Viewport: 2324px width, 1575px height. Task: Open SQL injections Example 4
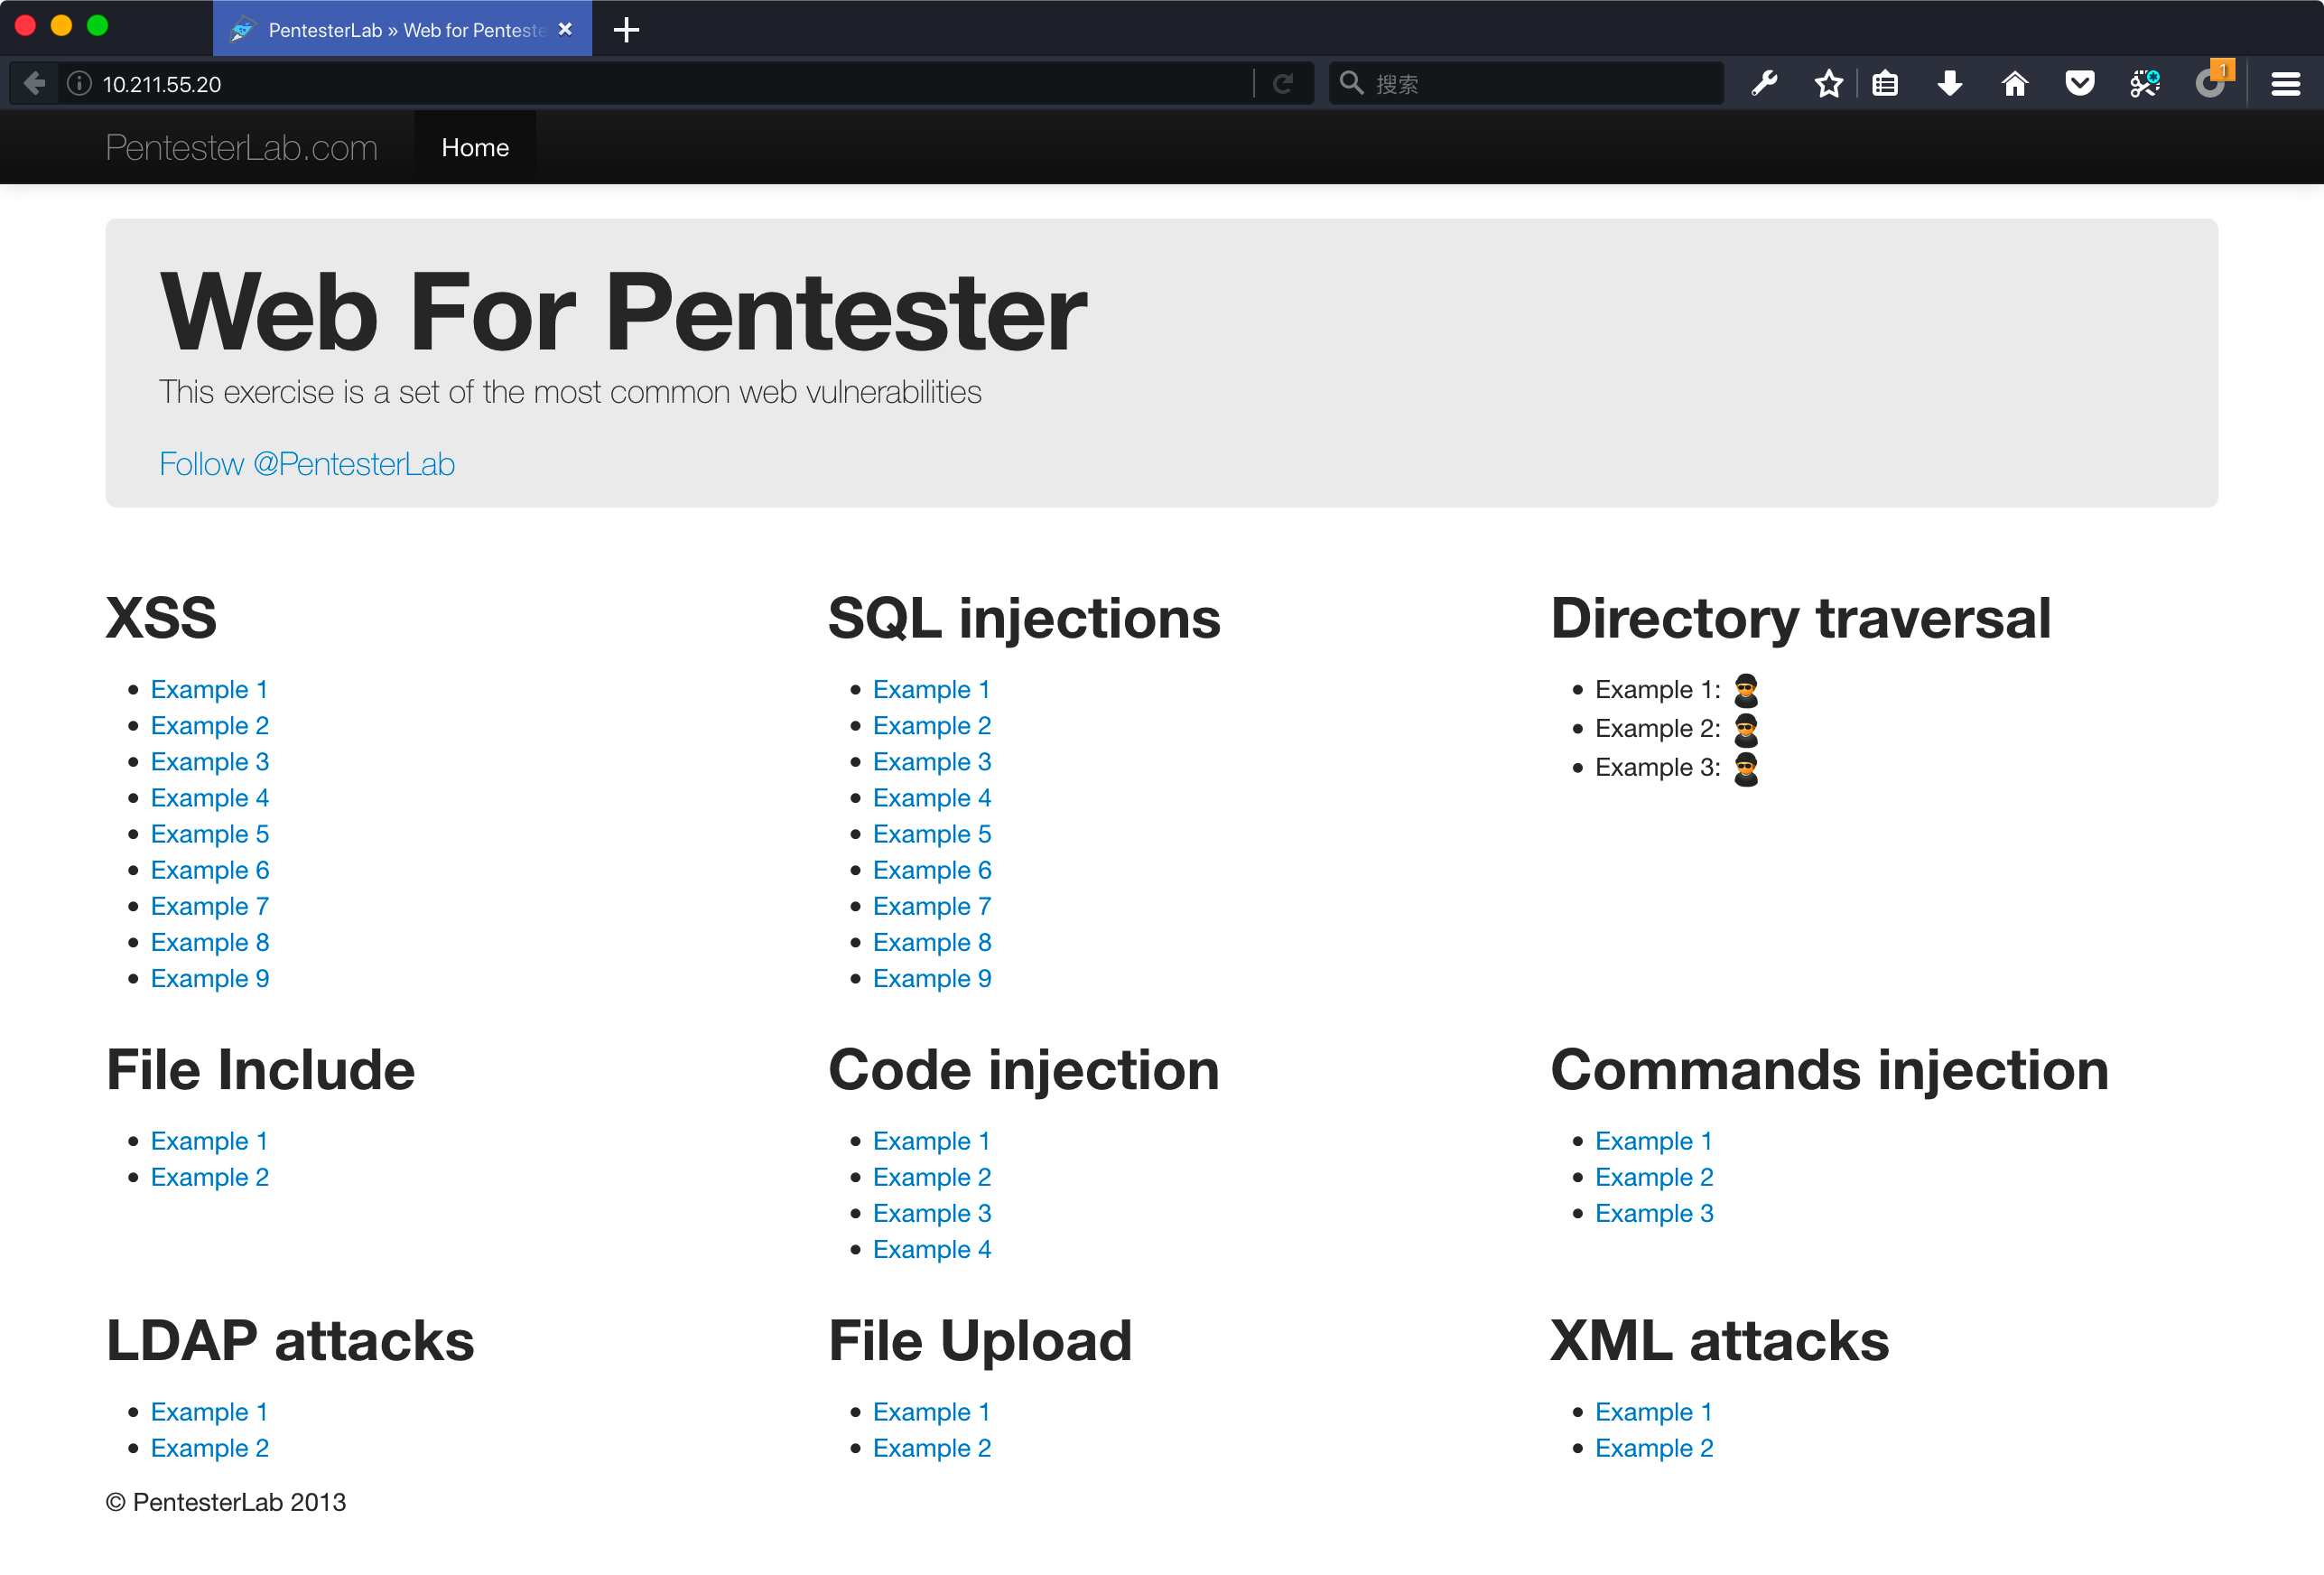pyautogui.click(x=932, y=797)
